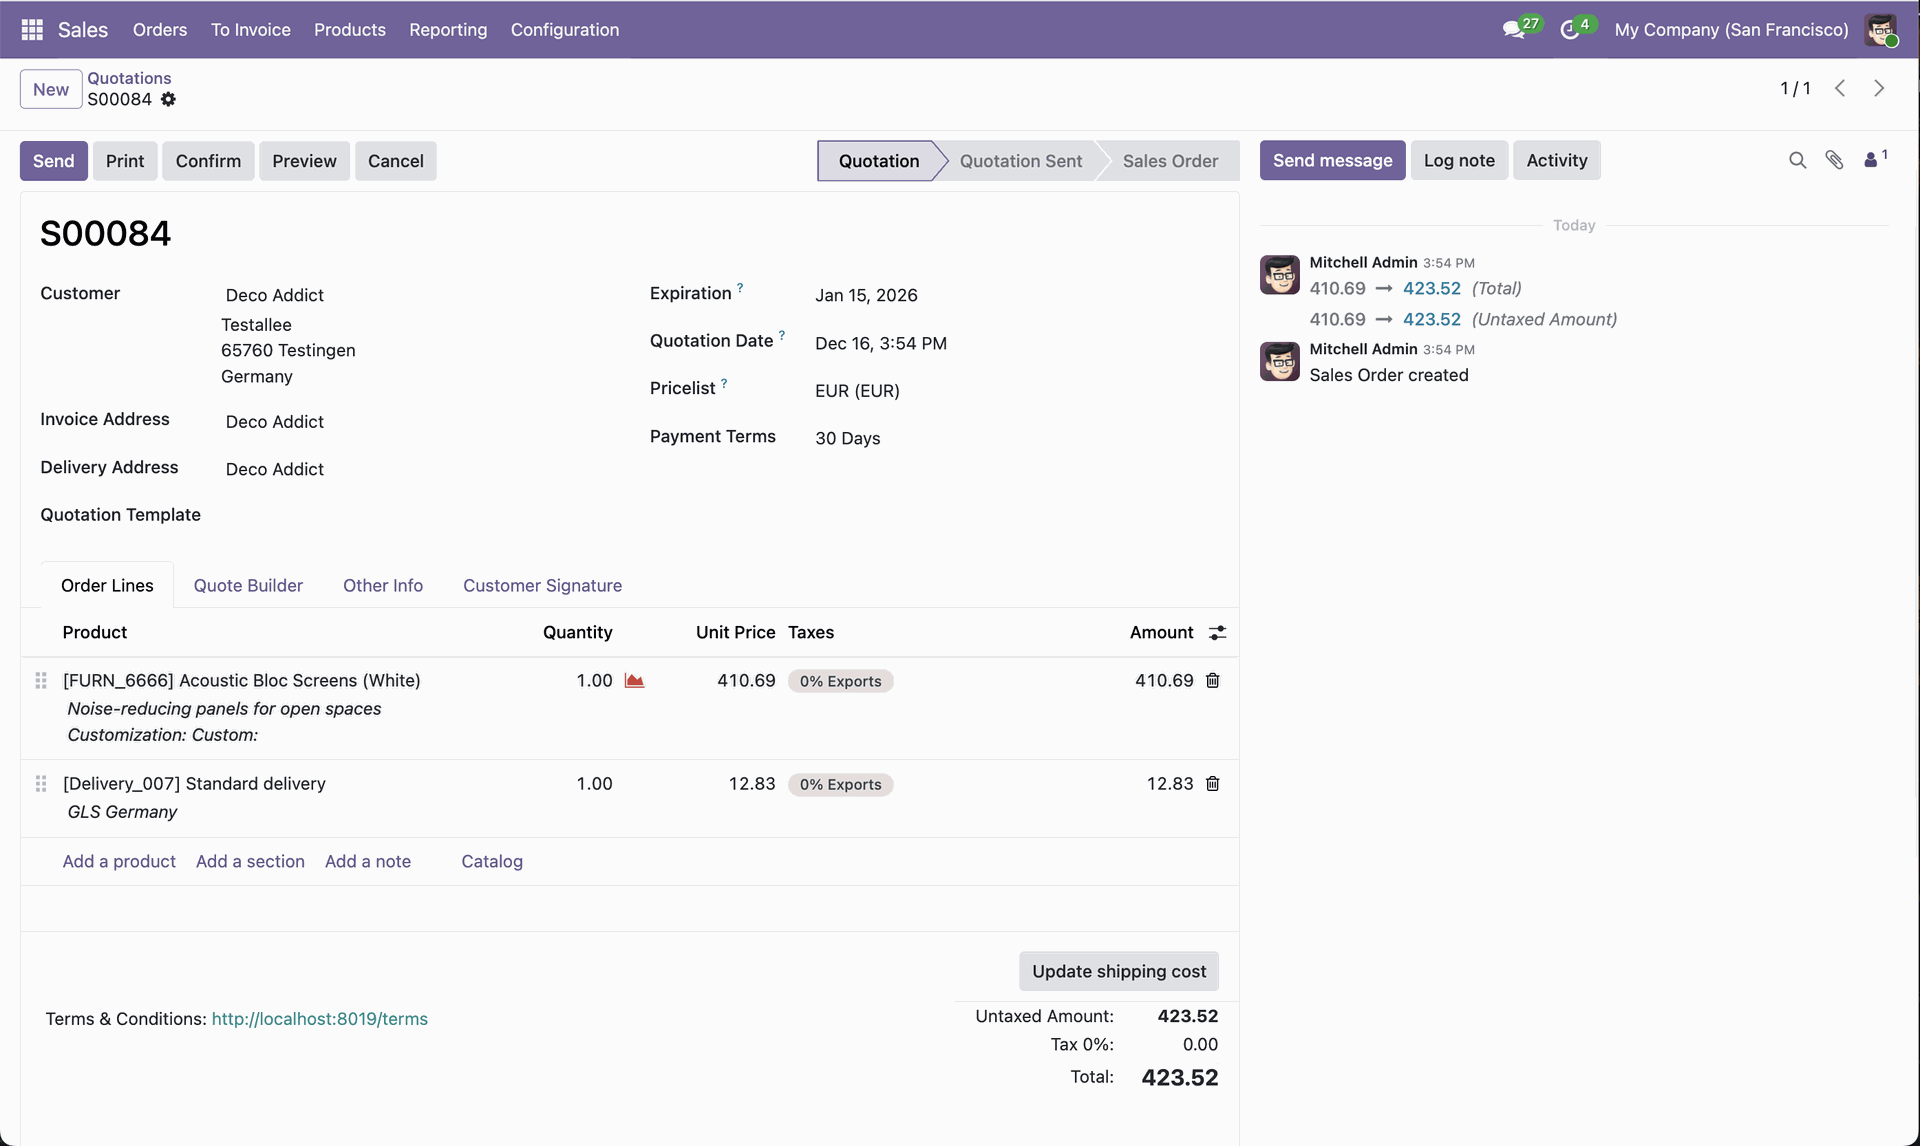Select the Quotation Sent status stage
1920x1146 pixels.
(x=1020, y=161)
